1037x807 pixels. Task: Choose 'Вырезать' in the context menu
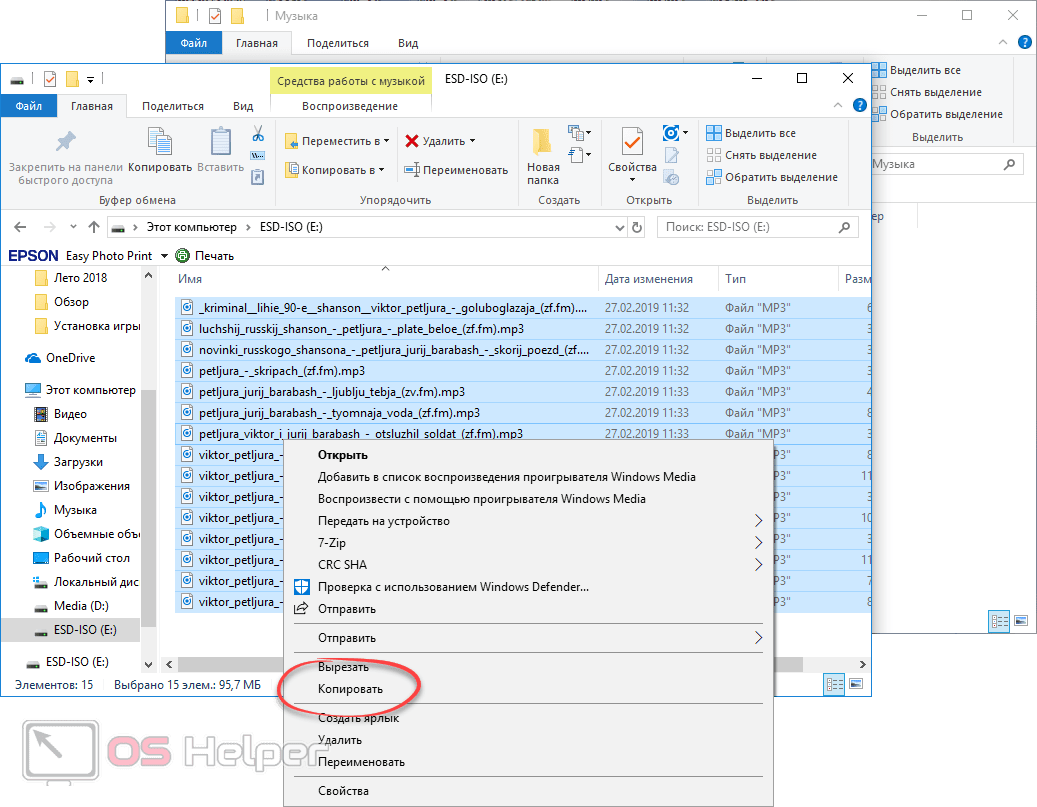point(343,667)
